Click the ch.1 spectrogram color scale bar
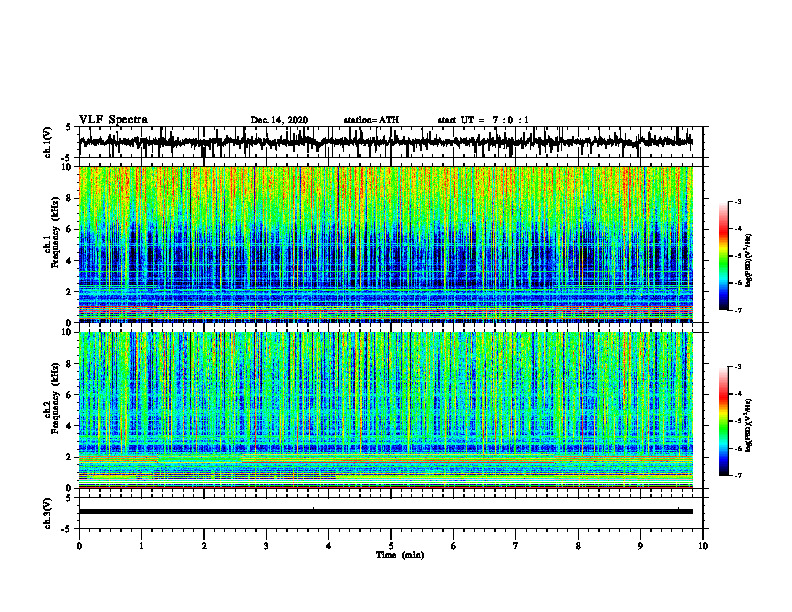The image size is (792, 612). 724,256
